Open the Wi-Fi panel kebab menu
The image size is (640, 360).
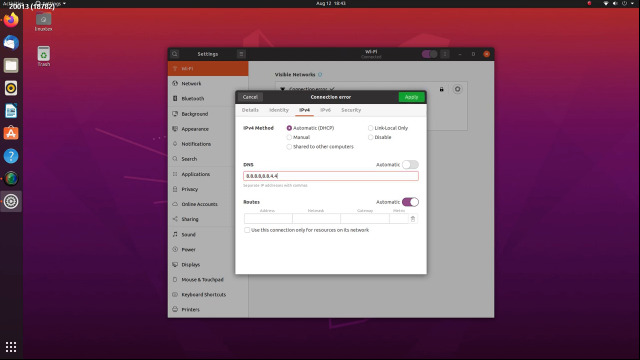(x=445, y=54)
